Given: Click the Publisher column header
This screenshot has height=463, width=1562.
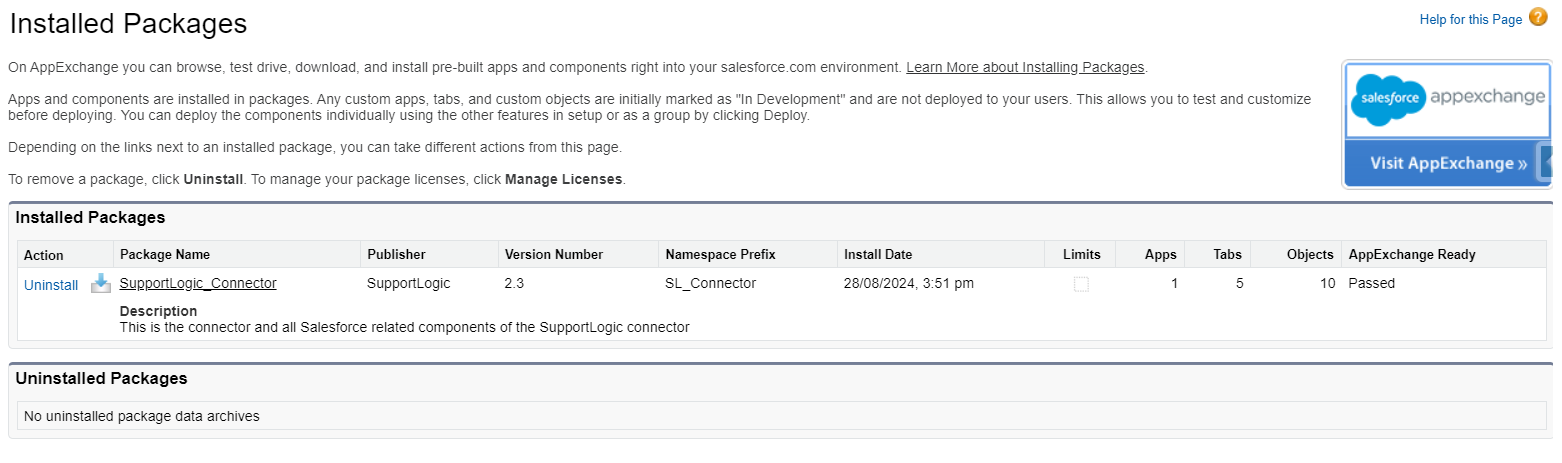Looking at the screenshot, I should tap(396, 254).
